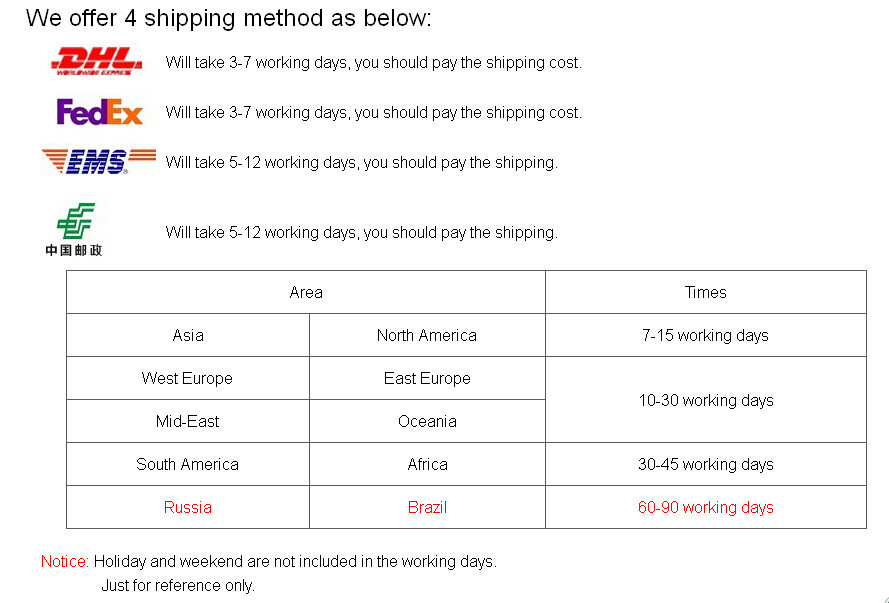This screenshot has width=889, height=603.
Task: Click the Area column header
Action: coord(306,293)
